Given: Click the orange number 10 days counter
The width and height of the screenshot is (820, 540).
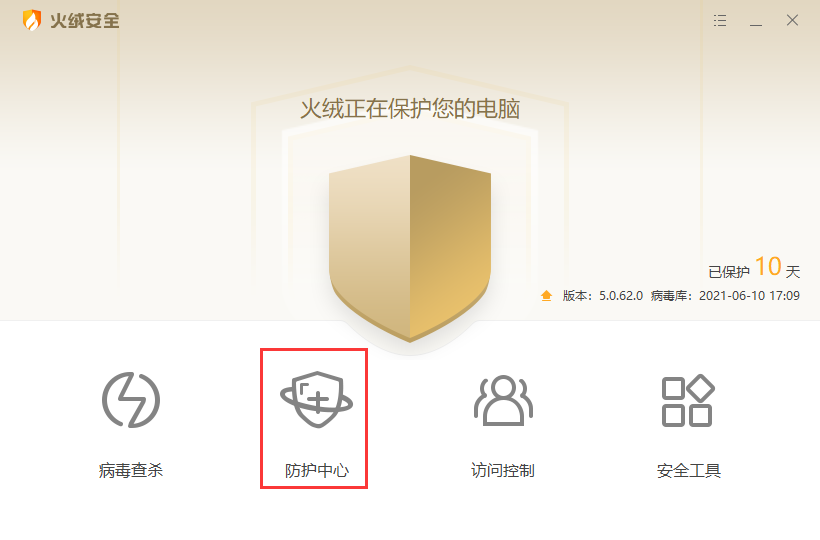Looking at the screenshot, I should [x=768, y=267].
